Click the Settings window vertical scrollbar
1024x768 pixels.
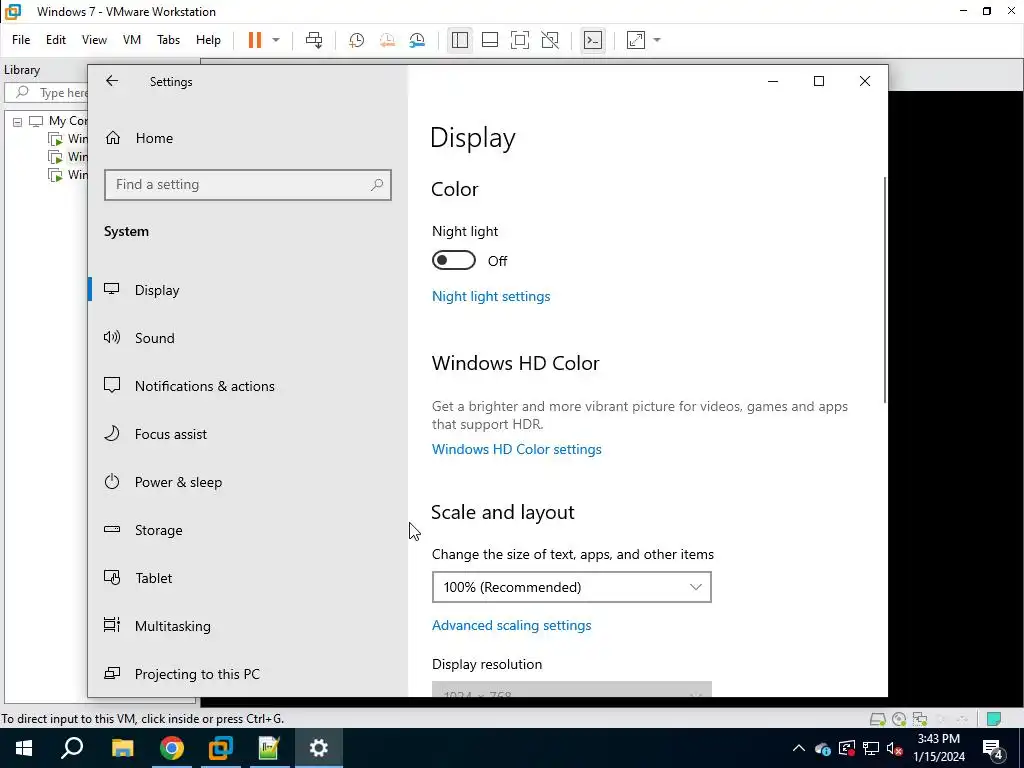(x=885, y=290)
